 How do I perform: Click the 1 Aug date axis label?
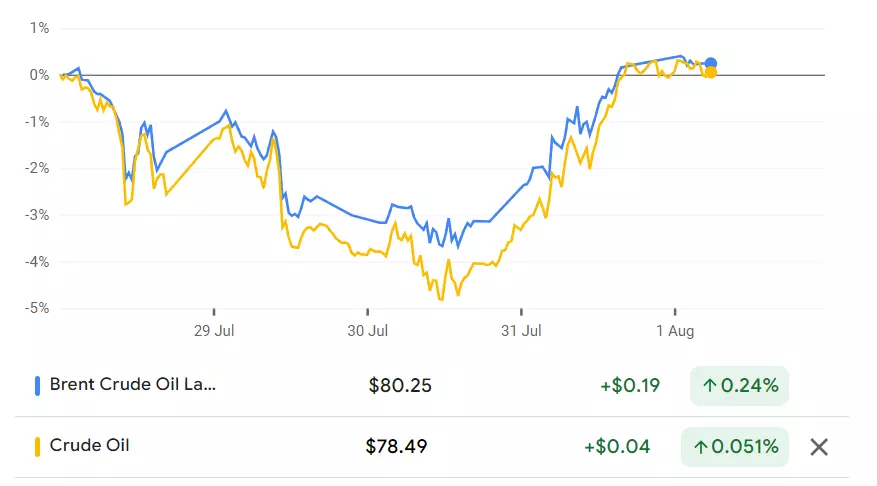point(674,329)
